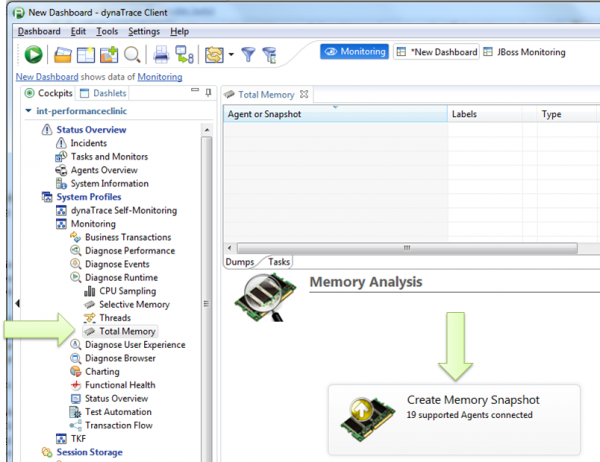This screenshot has width=600, height=462.
Task: Sort by Agent or Snapshot column
Action: (x=335, y=114)
